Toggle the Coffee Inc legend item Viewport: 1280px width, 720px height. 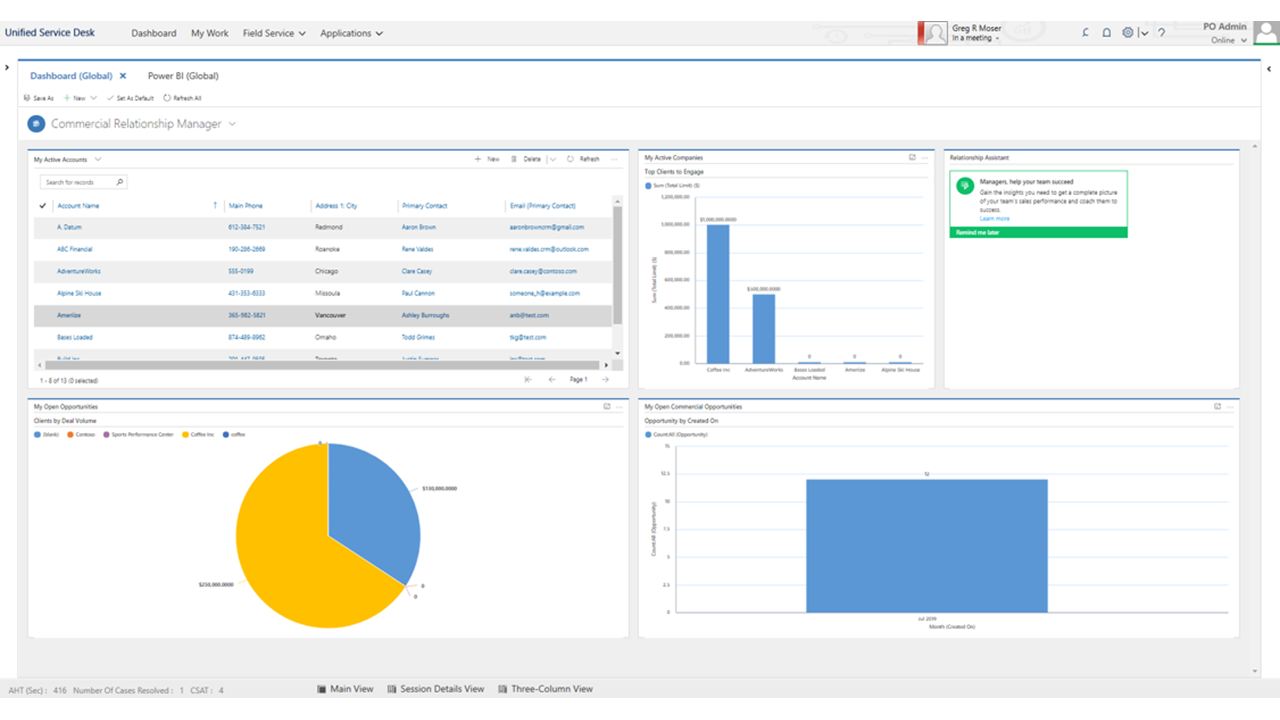point(198,434)
